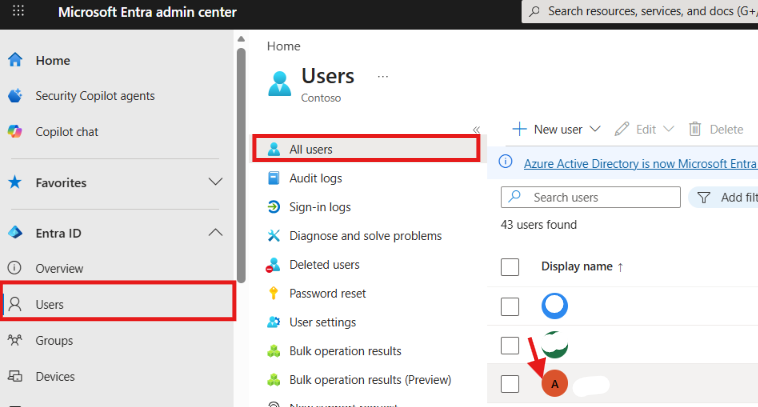Click the orange A user avatar

tap(554, 384)
